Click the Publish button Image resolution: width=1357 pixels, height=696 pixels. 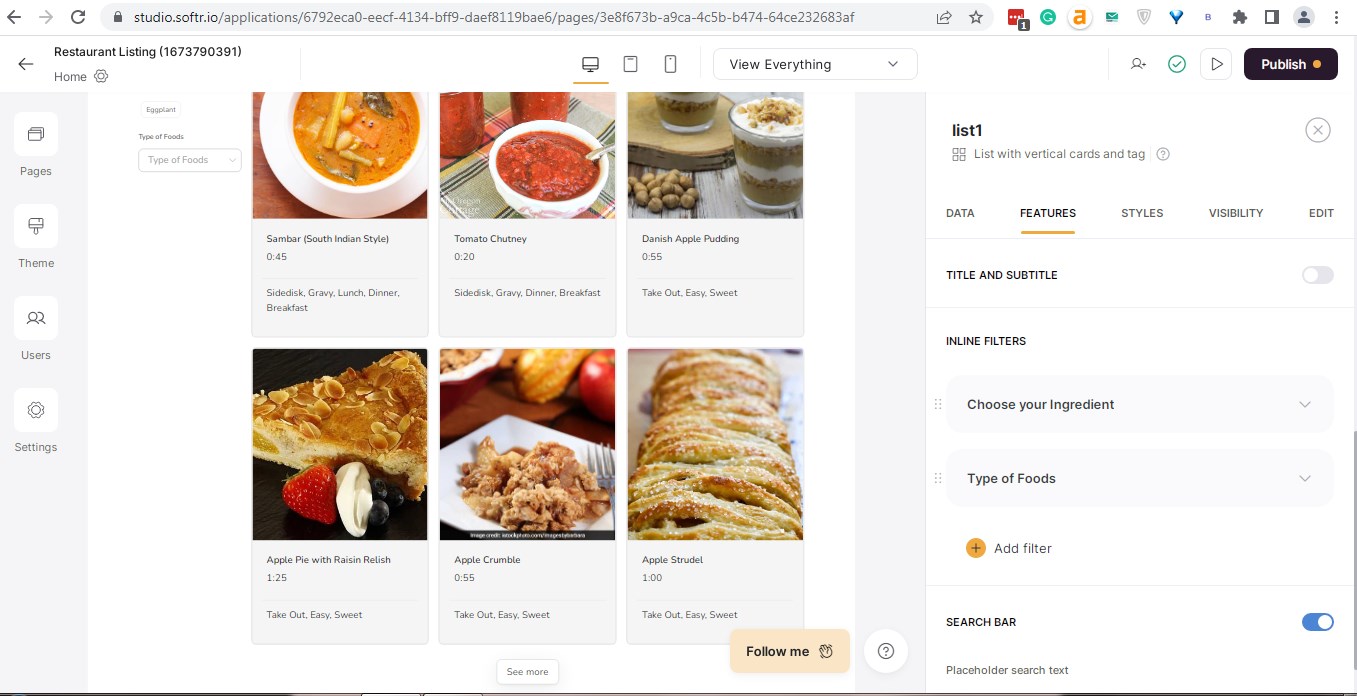coord(1290,64)
